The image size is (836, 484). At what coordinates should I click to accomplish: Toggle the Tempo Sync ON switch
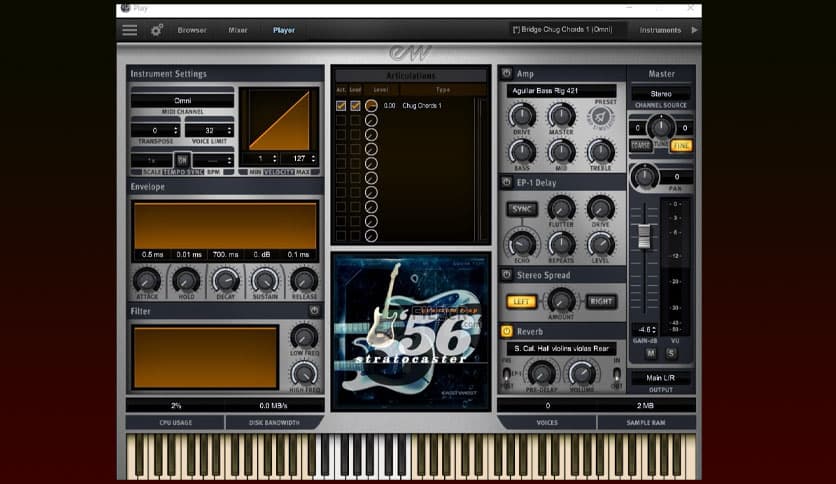(183, 160)
